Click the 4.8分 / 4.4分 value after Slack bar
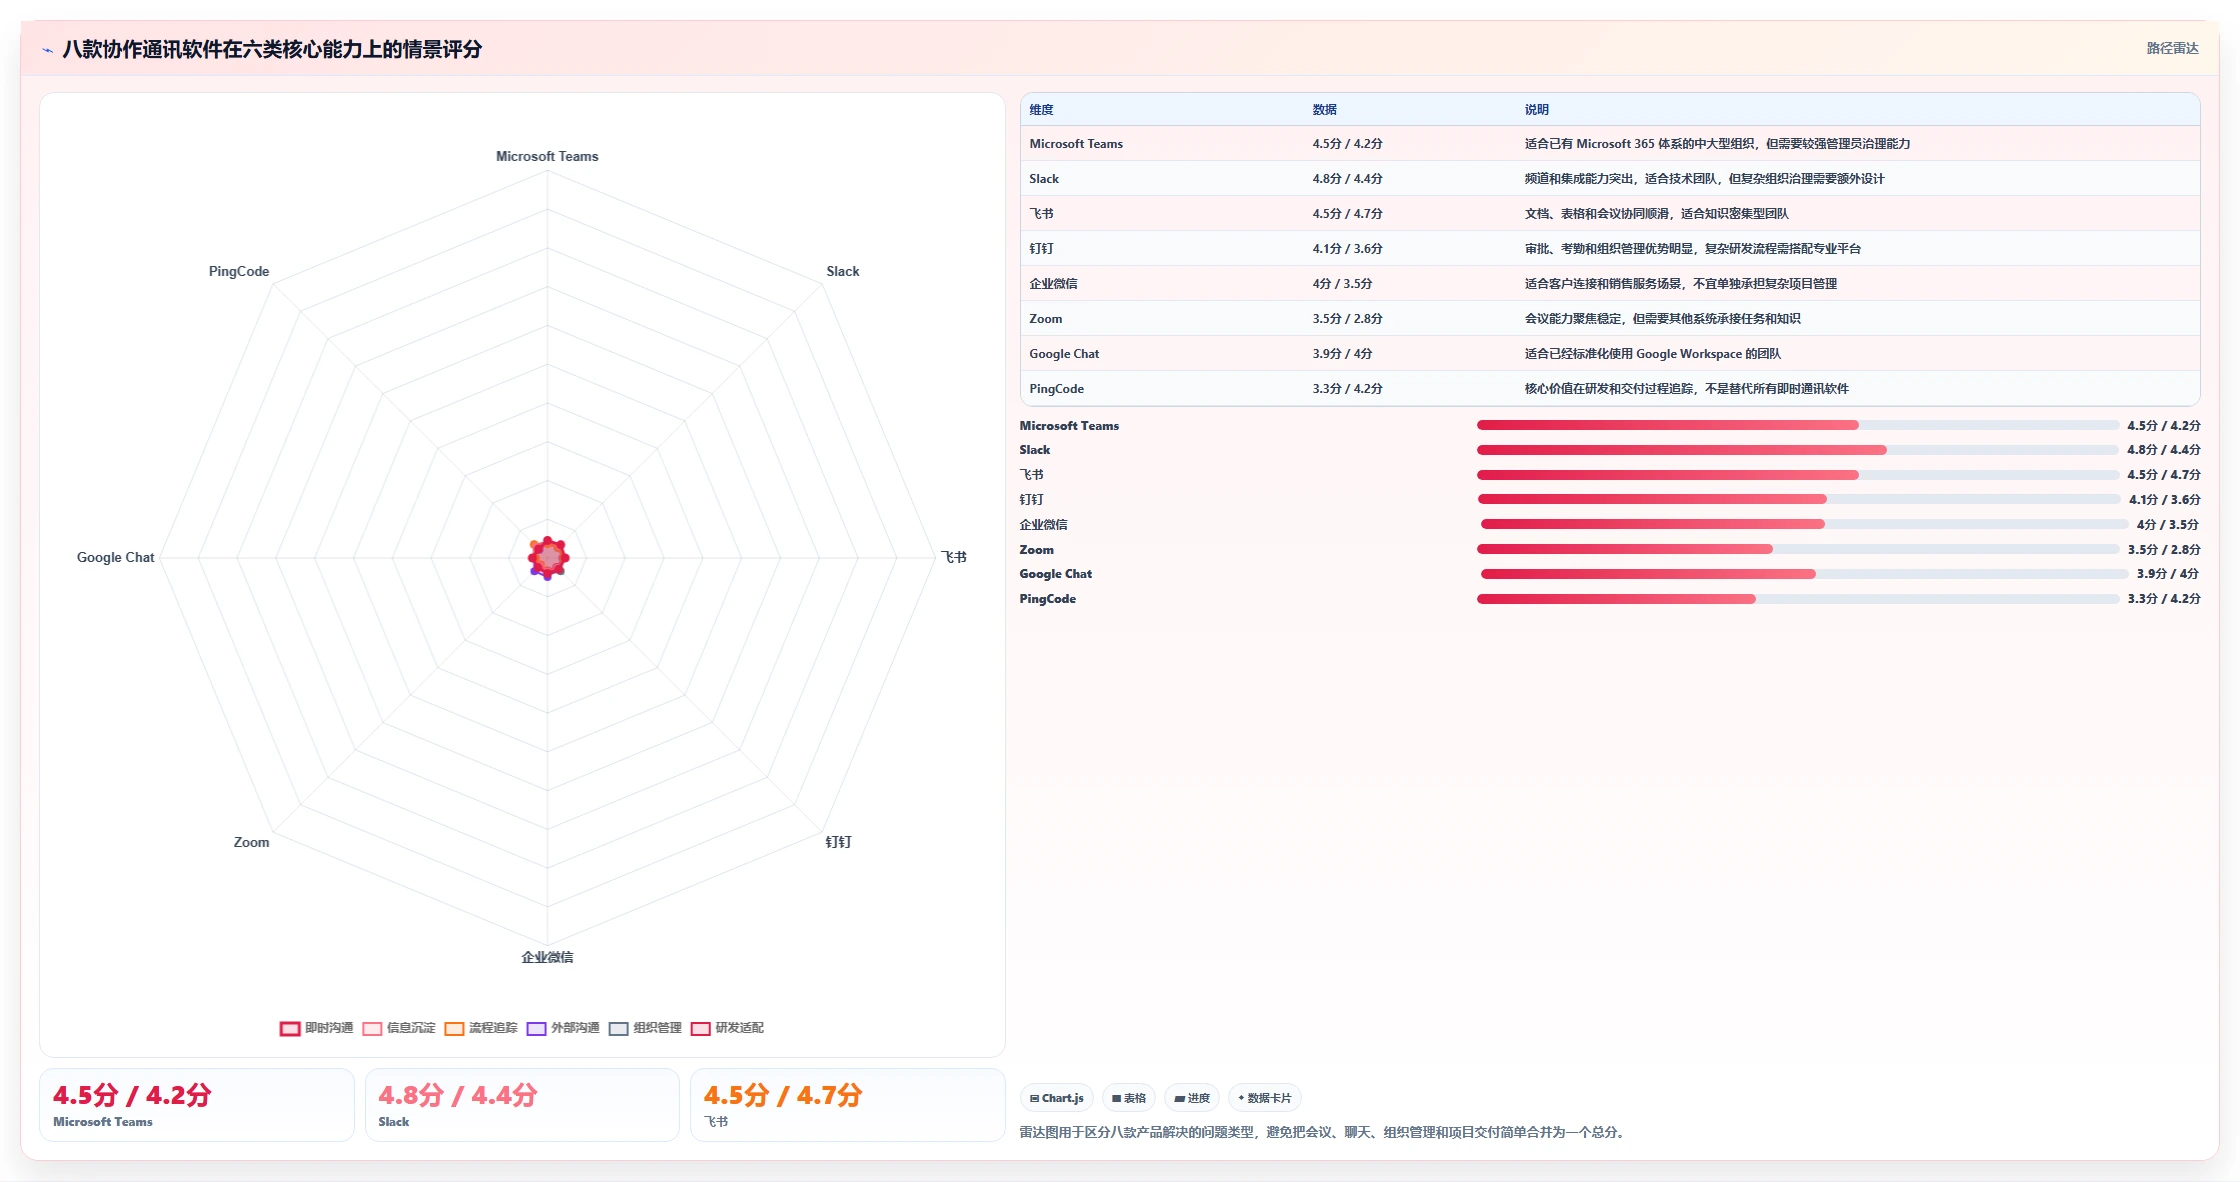 coord(2164,450)
